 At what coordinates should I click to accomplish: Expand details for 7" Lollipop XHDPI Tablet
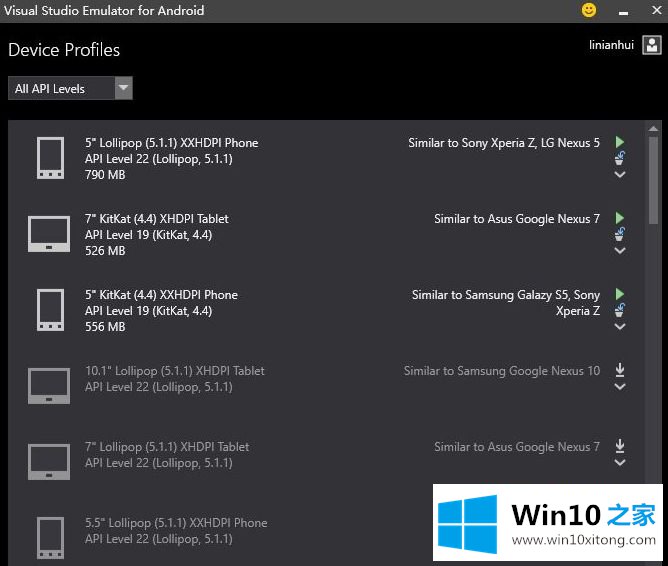point(620,462)
